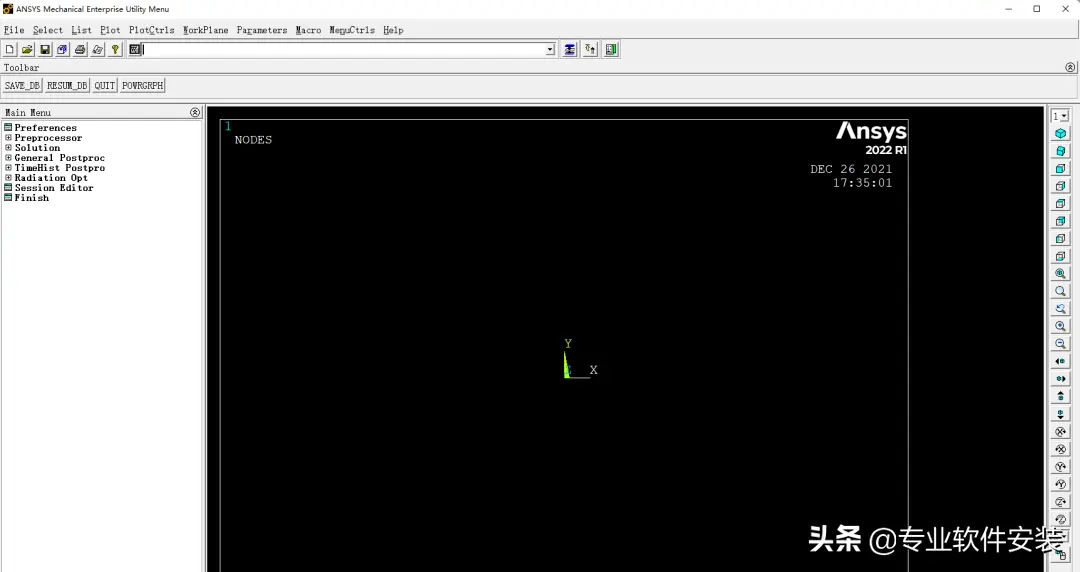Open the Report Generator icon
The image size is (1080, 572).
[x=98, y=50]
